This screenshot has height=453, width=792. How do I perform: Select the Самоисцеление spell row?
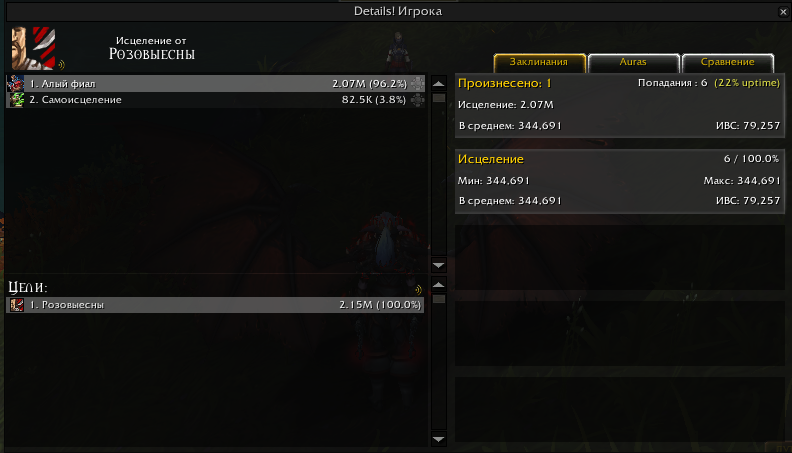click(216, 99)
